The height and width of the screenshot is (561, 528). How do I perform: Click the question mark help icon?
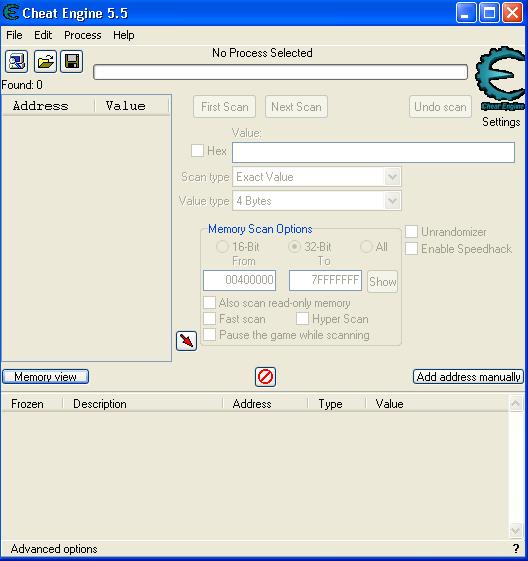(x=515, y=548)
